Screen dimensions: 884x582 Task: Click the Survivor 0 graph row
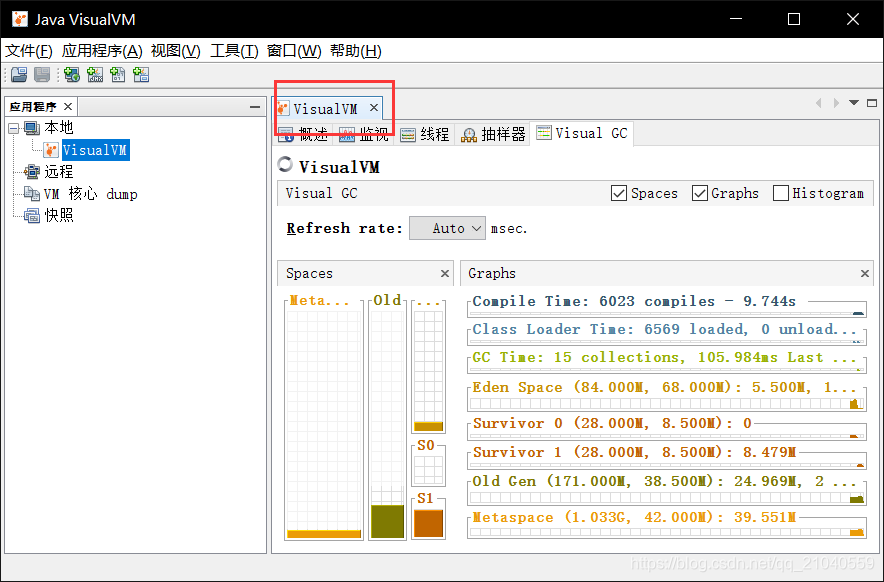pyautogui.click(x=667, y=429)
